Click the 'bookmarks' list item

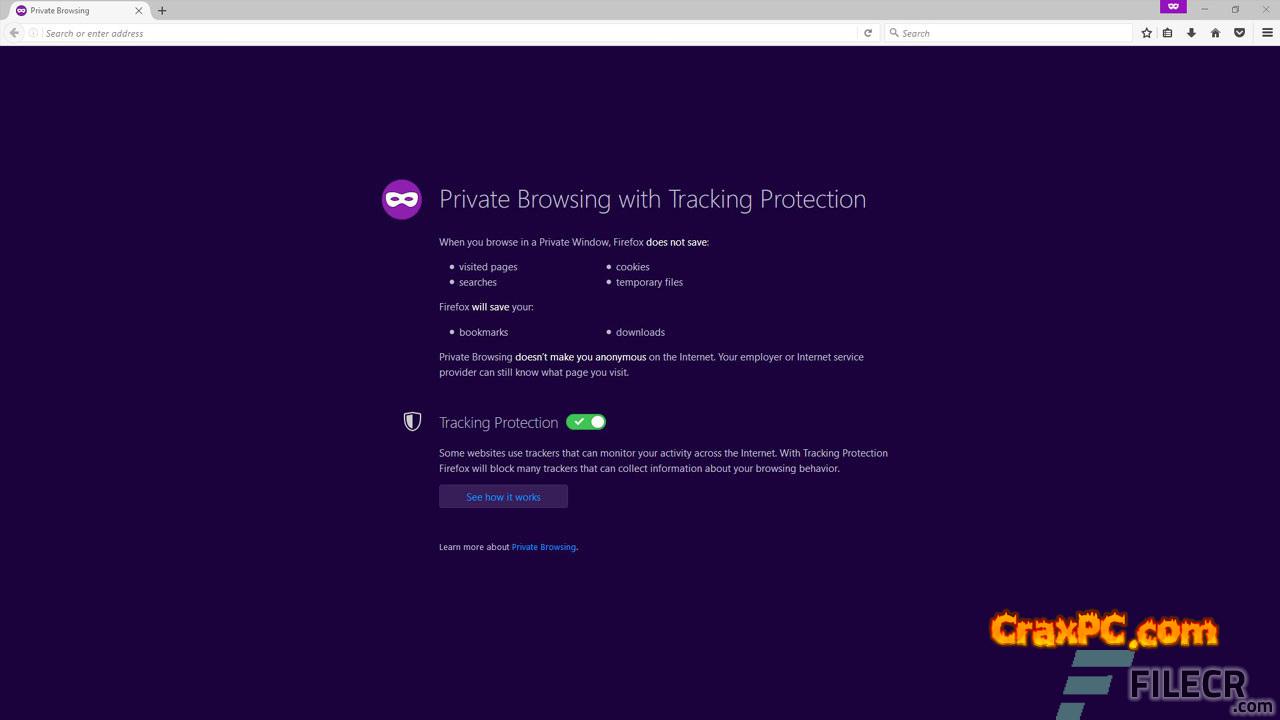pyautogui.click(x=484, y=332)
